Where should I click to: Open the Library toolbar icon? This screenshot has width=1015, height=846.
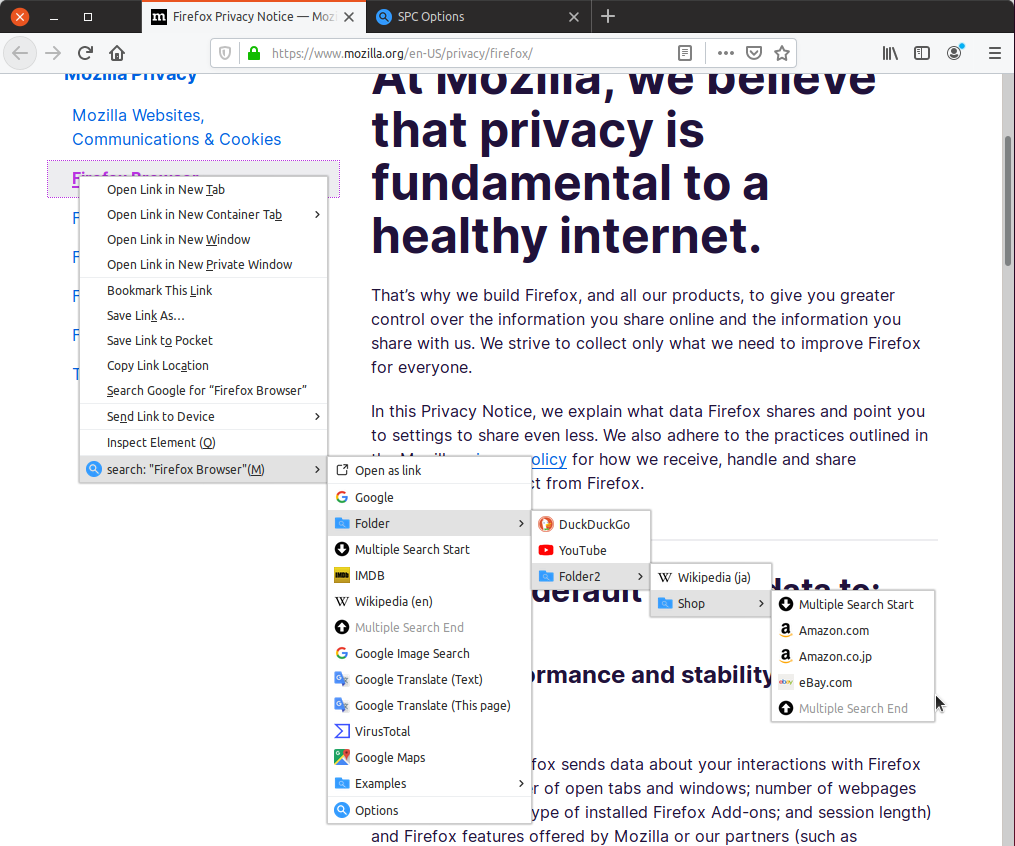click(890, 53)
